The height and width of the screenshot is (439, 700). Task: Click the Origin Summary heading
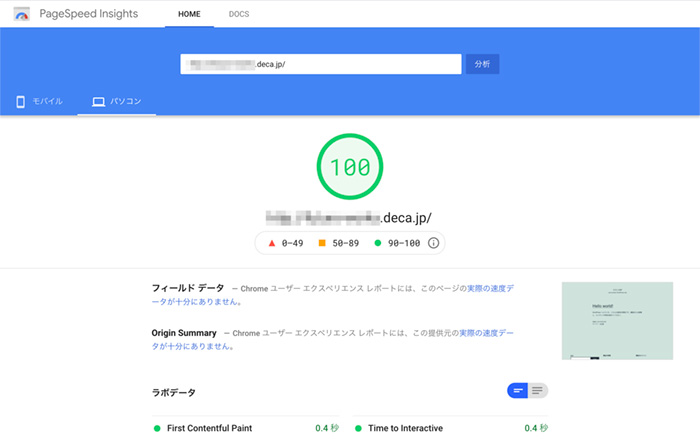[x=184, y=333]
